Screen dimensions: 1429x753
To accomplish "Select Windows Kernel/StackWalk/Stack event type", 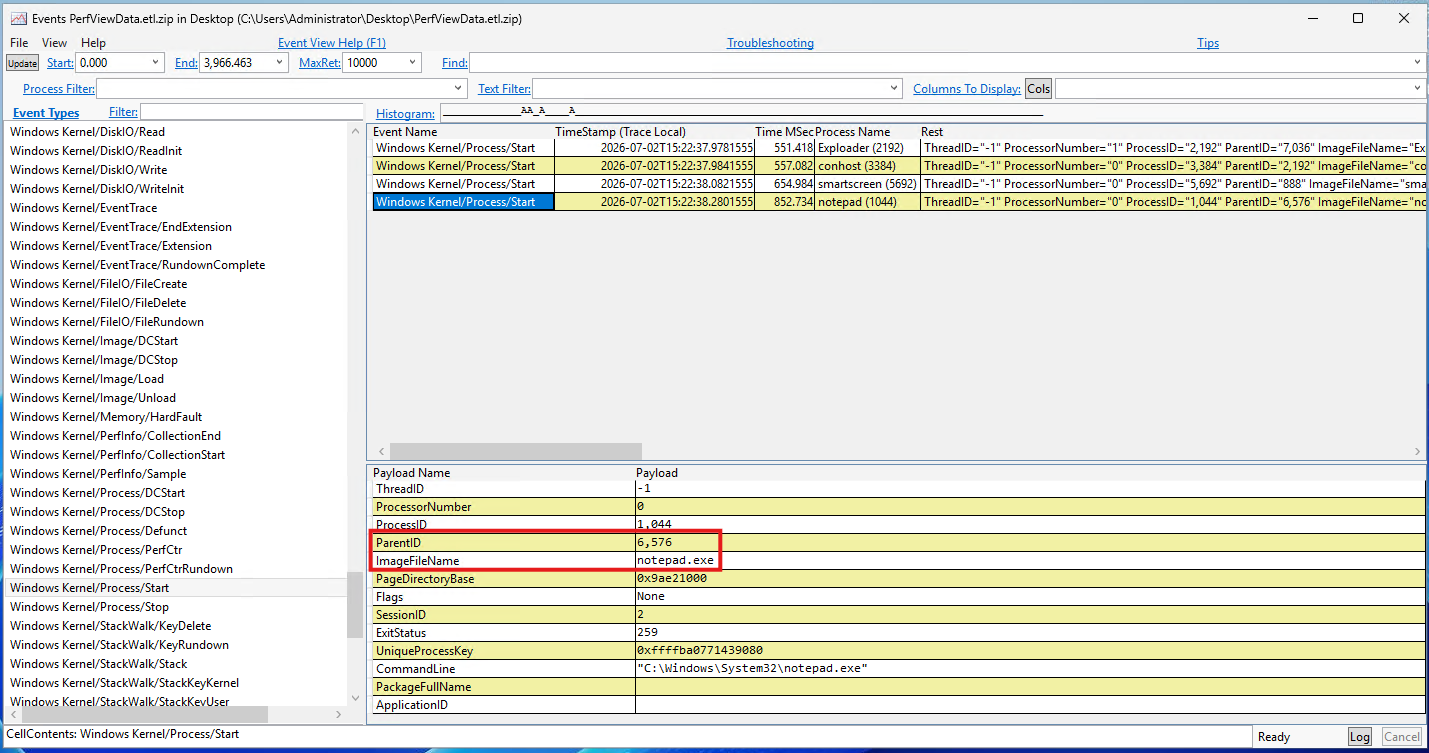I will (x=98, y=664).
